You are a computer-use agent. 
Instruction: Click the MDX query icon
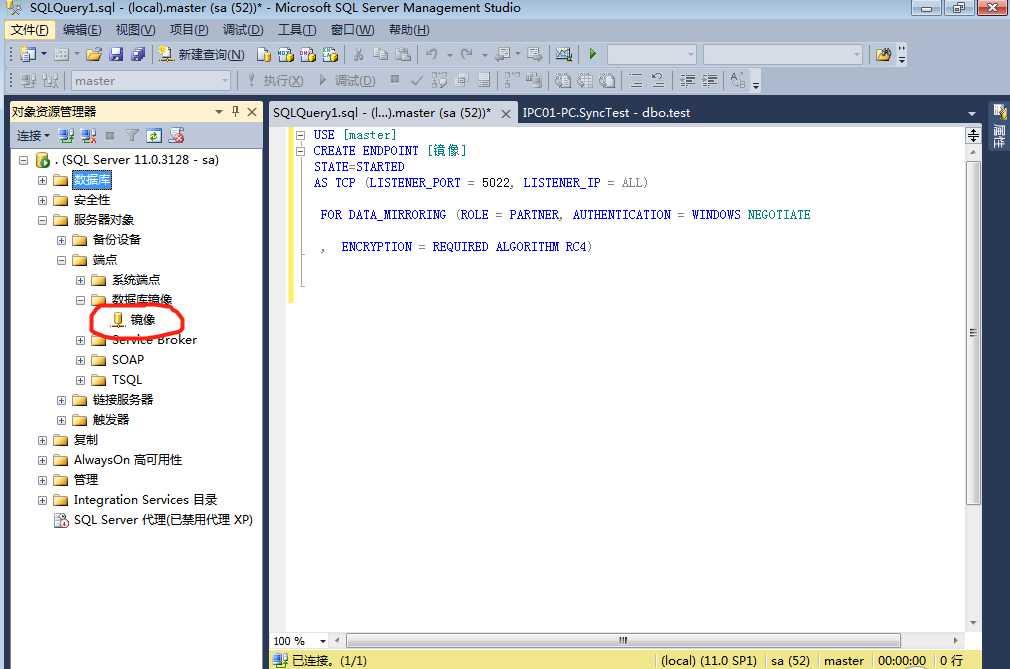pyautogui.click(x=285, y=55)
